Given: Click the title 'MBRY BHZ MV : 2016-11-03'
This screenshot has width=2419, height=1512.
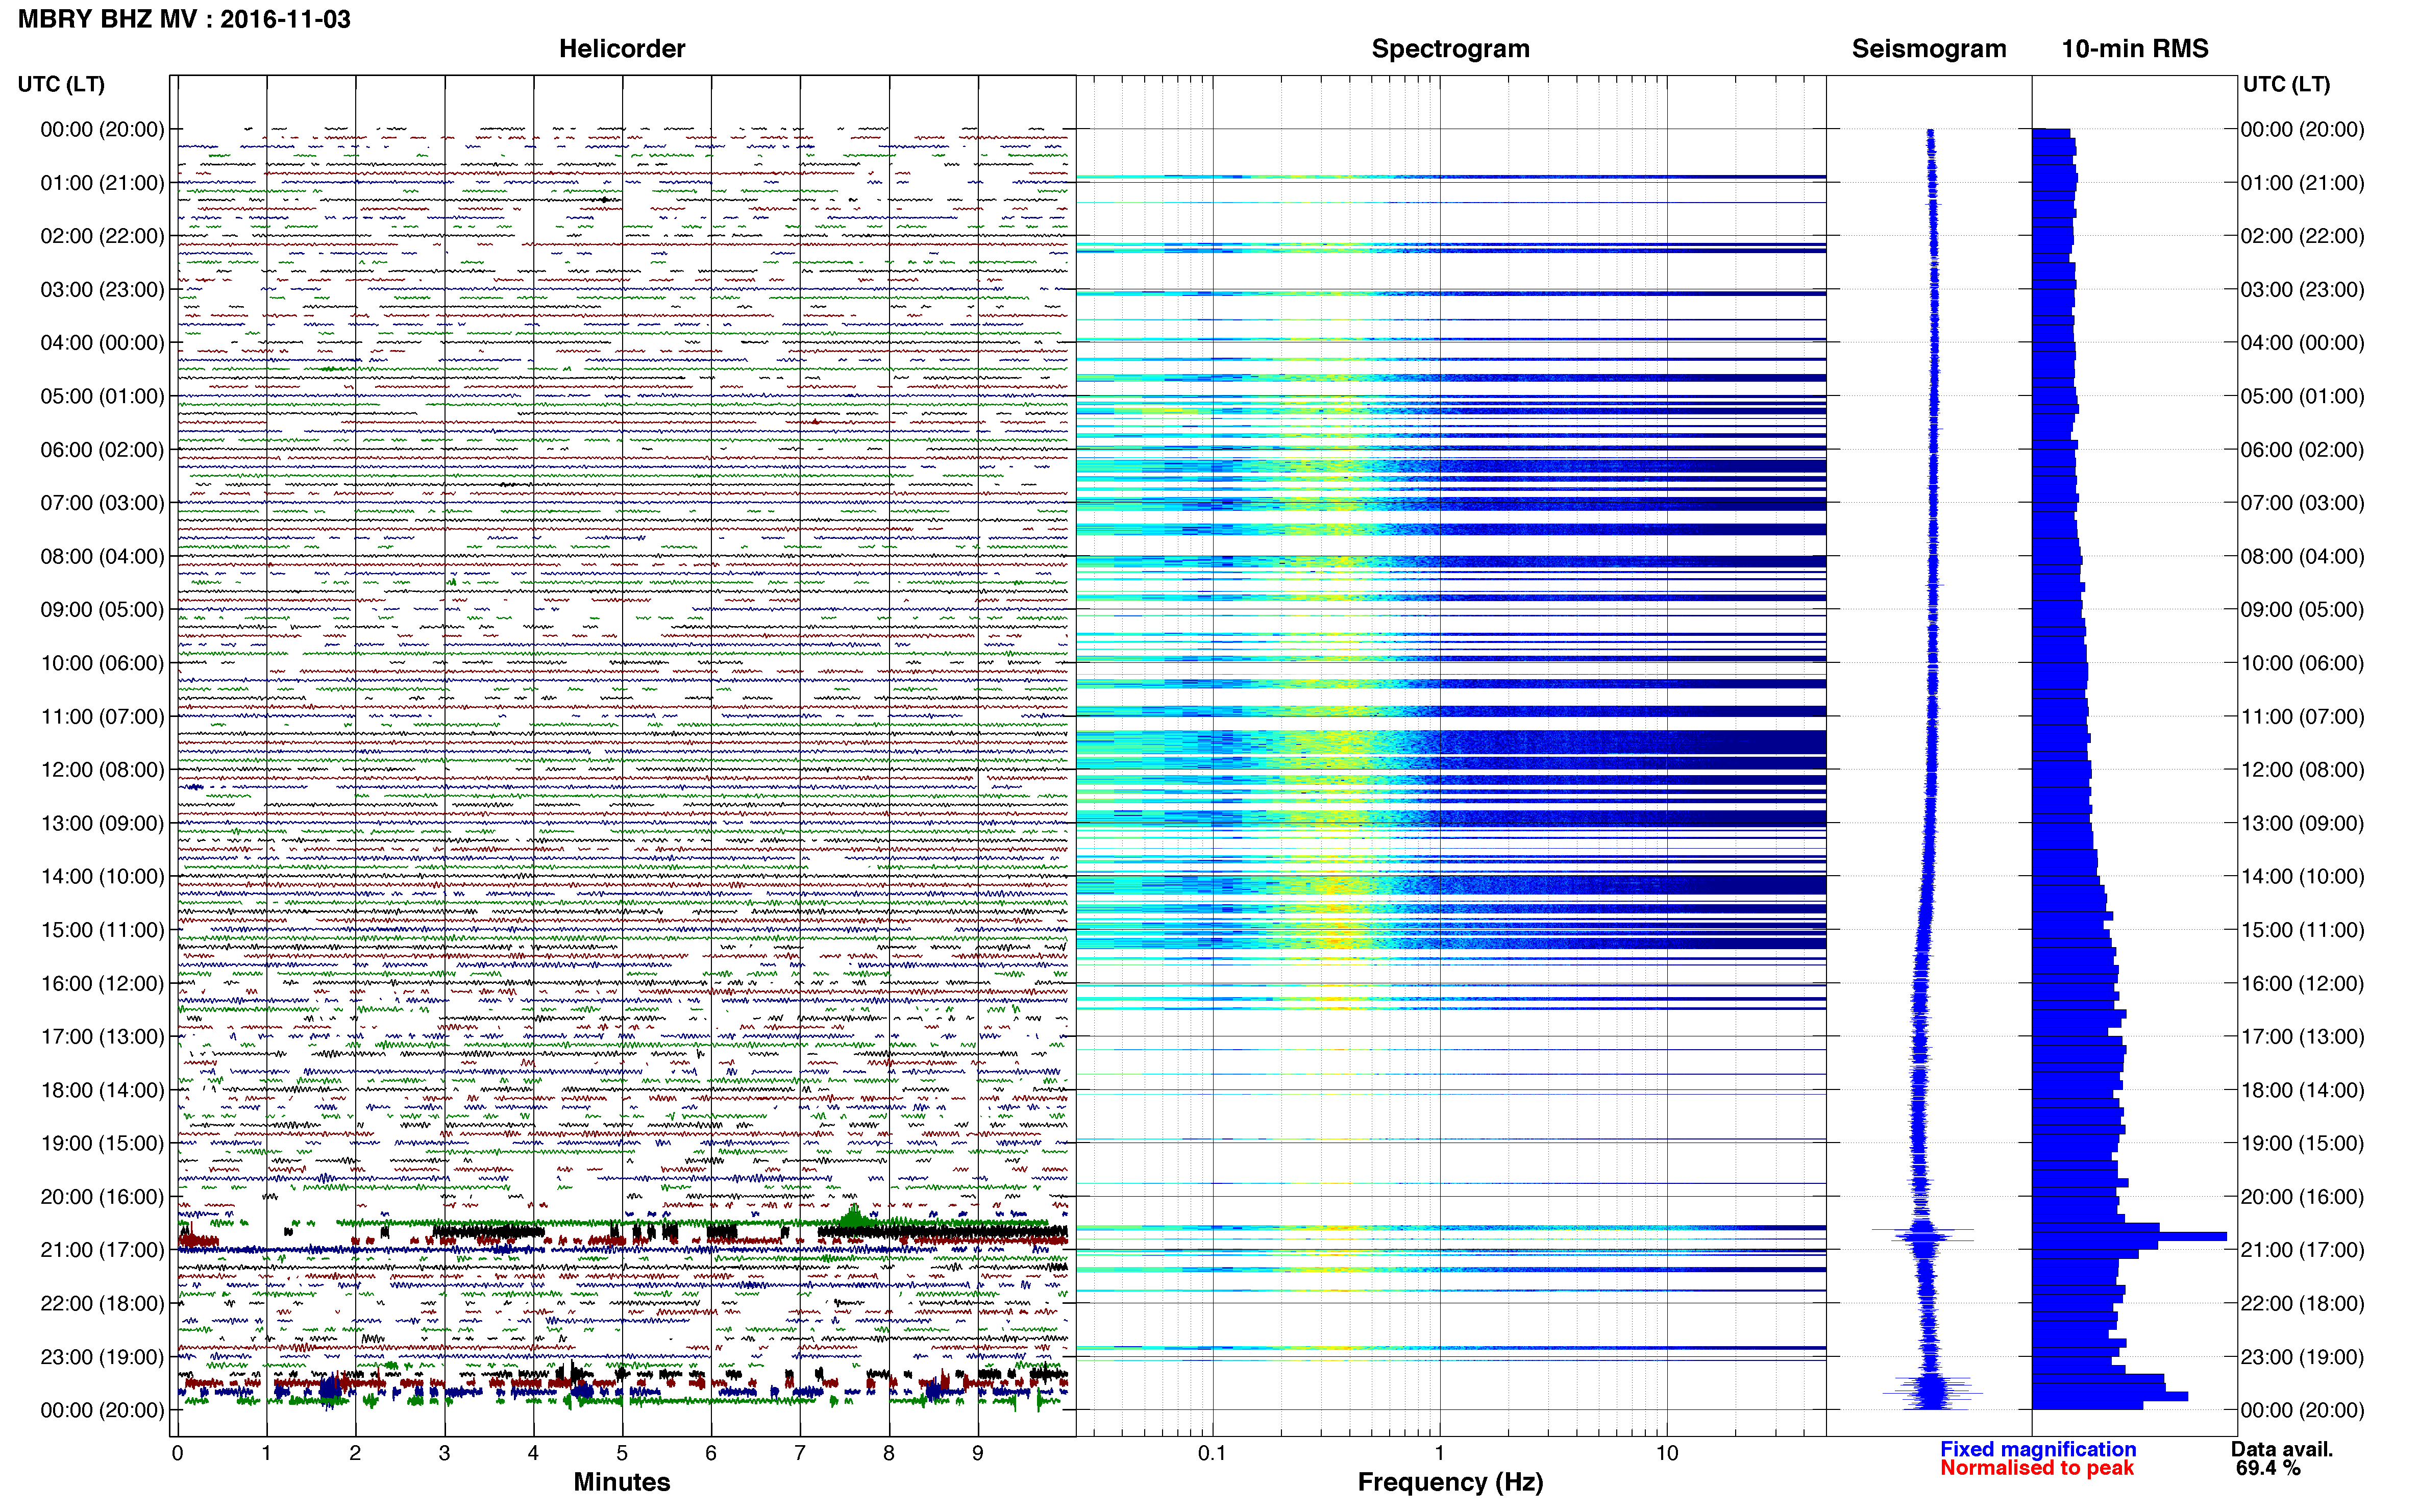Looking at the screenshot, I should pos(185,19).
